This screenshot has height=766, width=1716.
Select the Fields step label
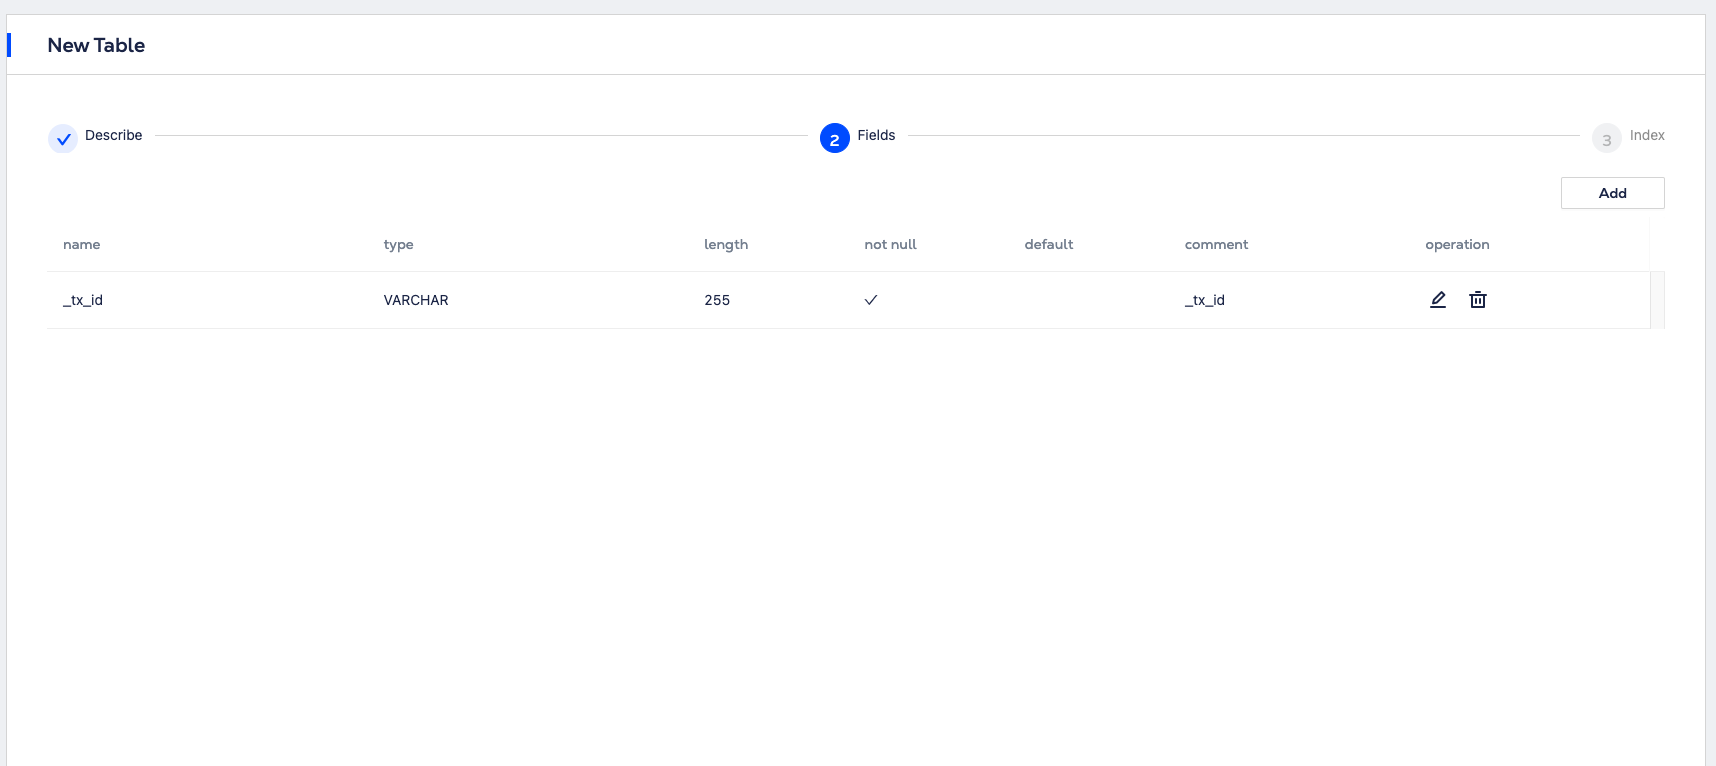click(876, 135)
